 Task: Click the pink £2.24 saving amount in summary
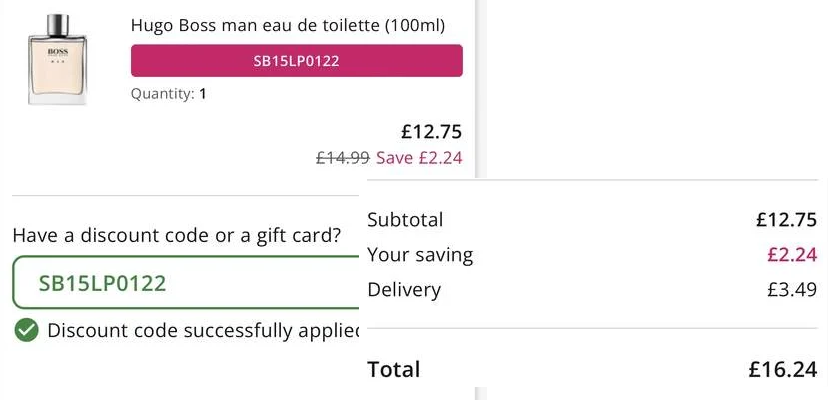click(792, 255)
